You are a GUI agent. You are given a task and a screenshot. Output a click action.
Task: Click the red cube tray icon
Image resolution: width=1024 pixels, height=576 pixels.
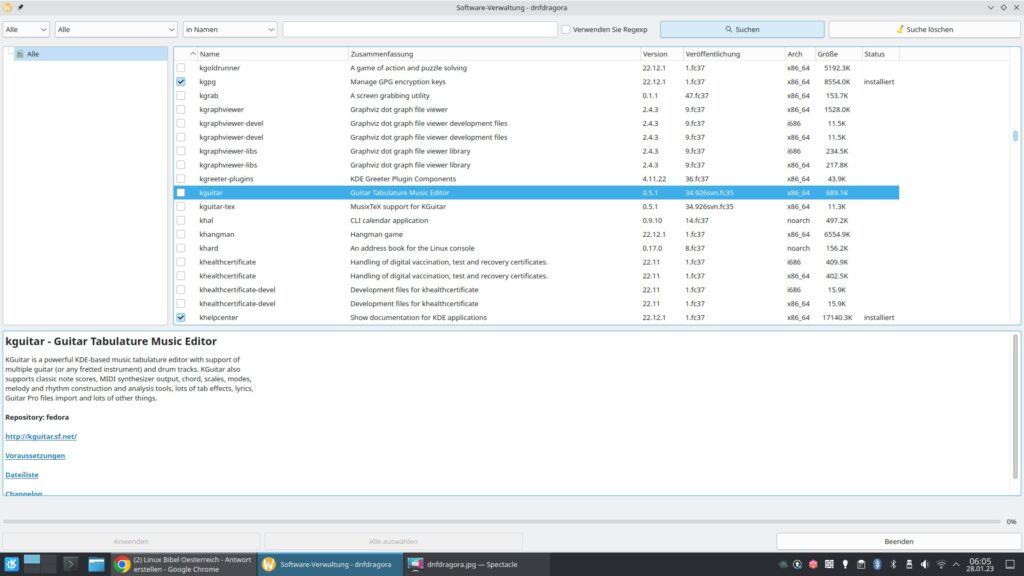point(813,564)
